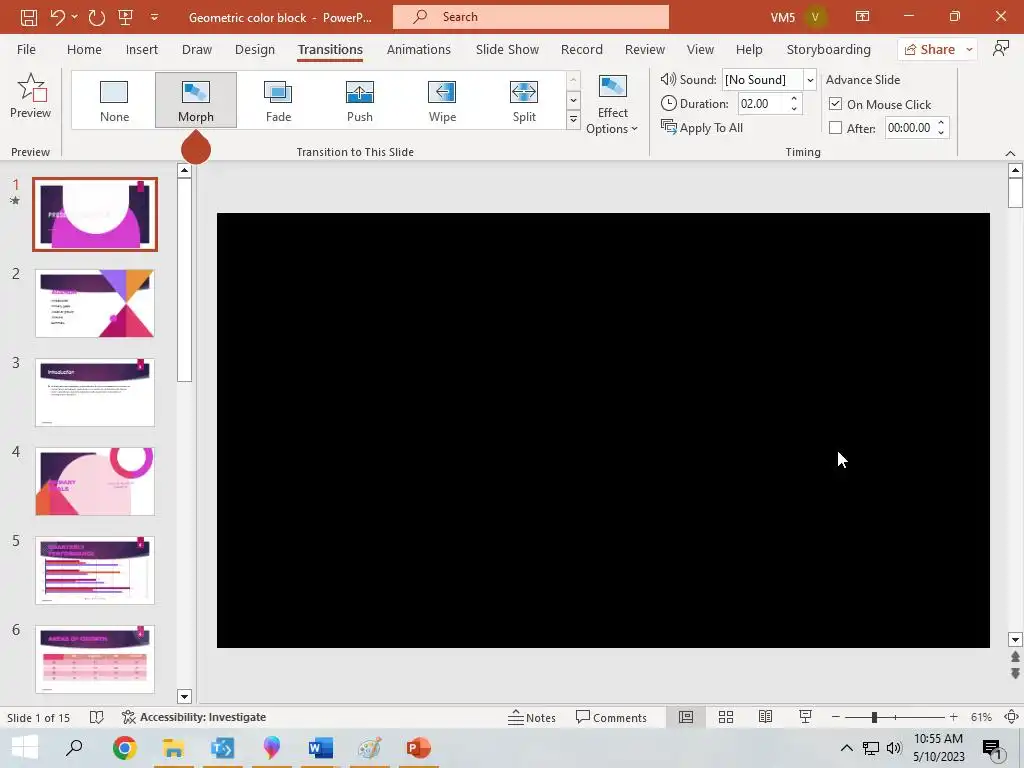The image size is (1024, 768).
Task: Apply the Push transition
Action: (360, 100)
